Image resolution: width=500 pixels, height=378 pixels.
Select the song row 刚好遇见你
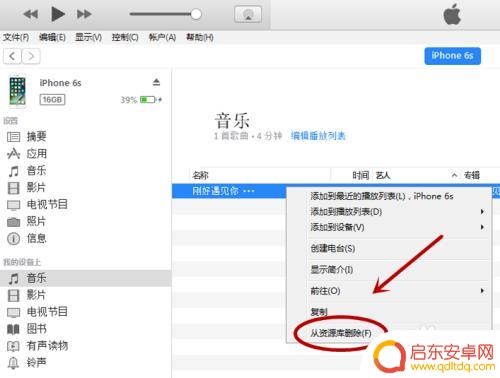point(229,191)
